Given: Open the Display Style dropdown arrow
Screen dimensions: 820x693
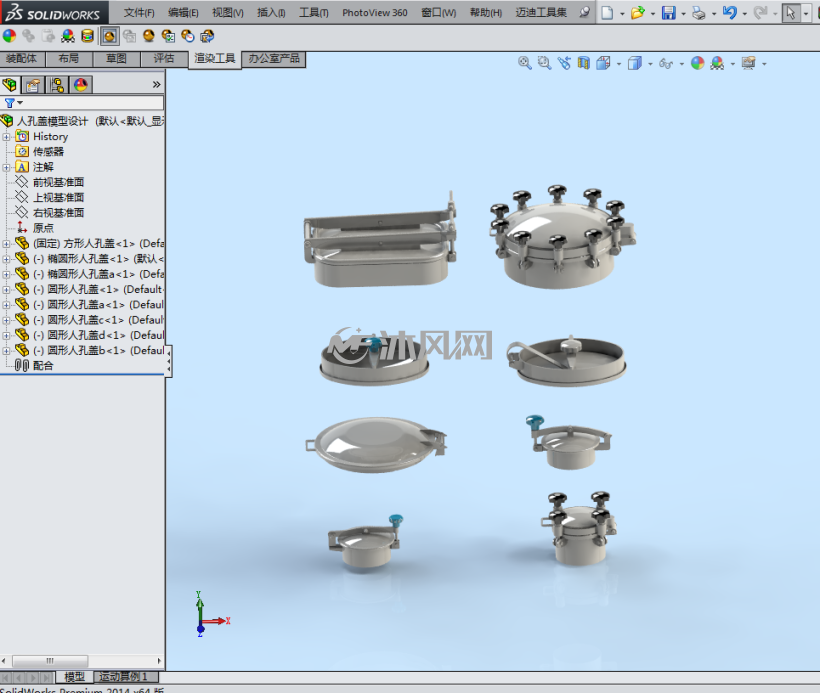Looking at the screenshot, I should 650,64.
